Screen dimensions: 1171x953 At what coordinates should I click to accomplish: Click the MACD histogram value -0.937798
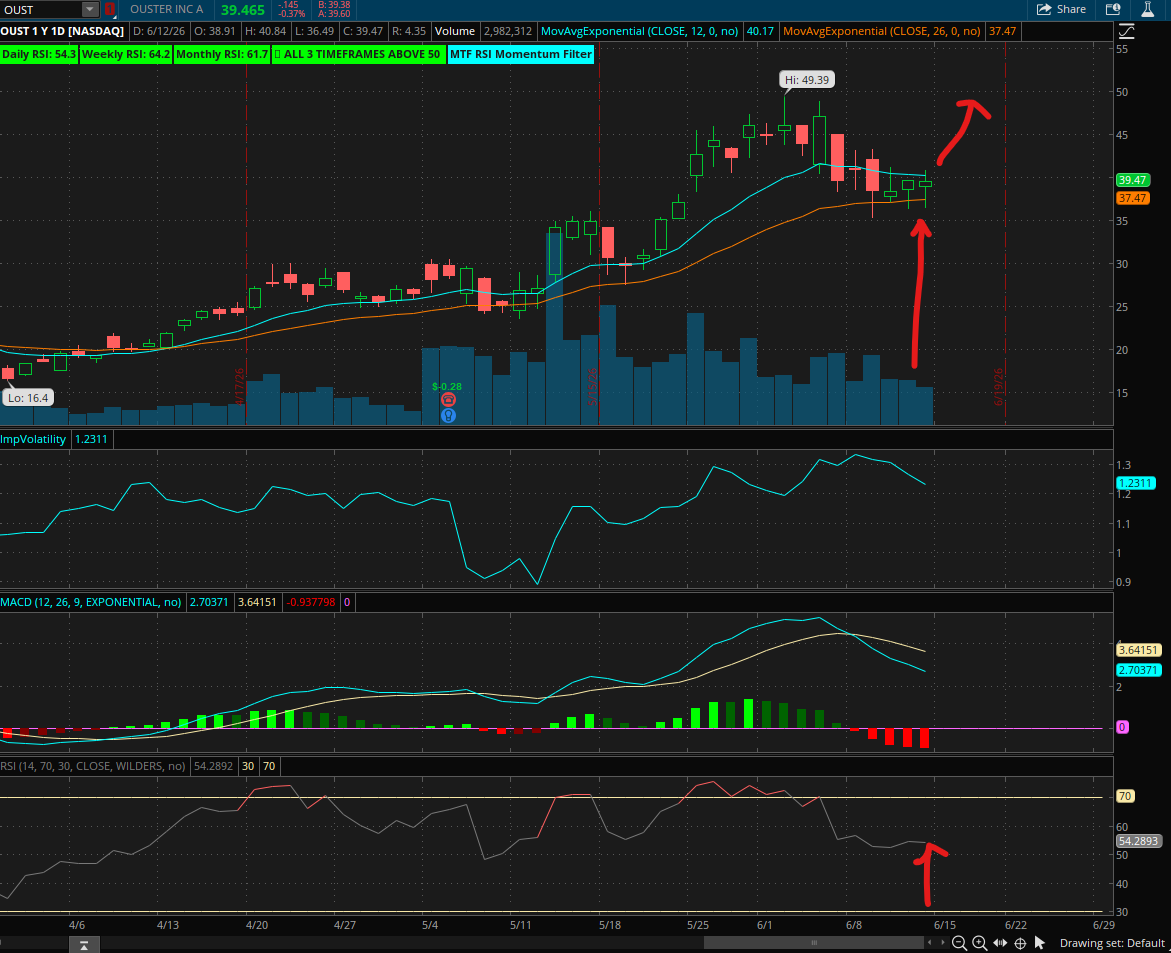tap(311, 602)
